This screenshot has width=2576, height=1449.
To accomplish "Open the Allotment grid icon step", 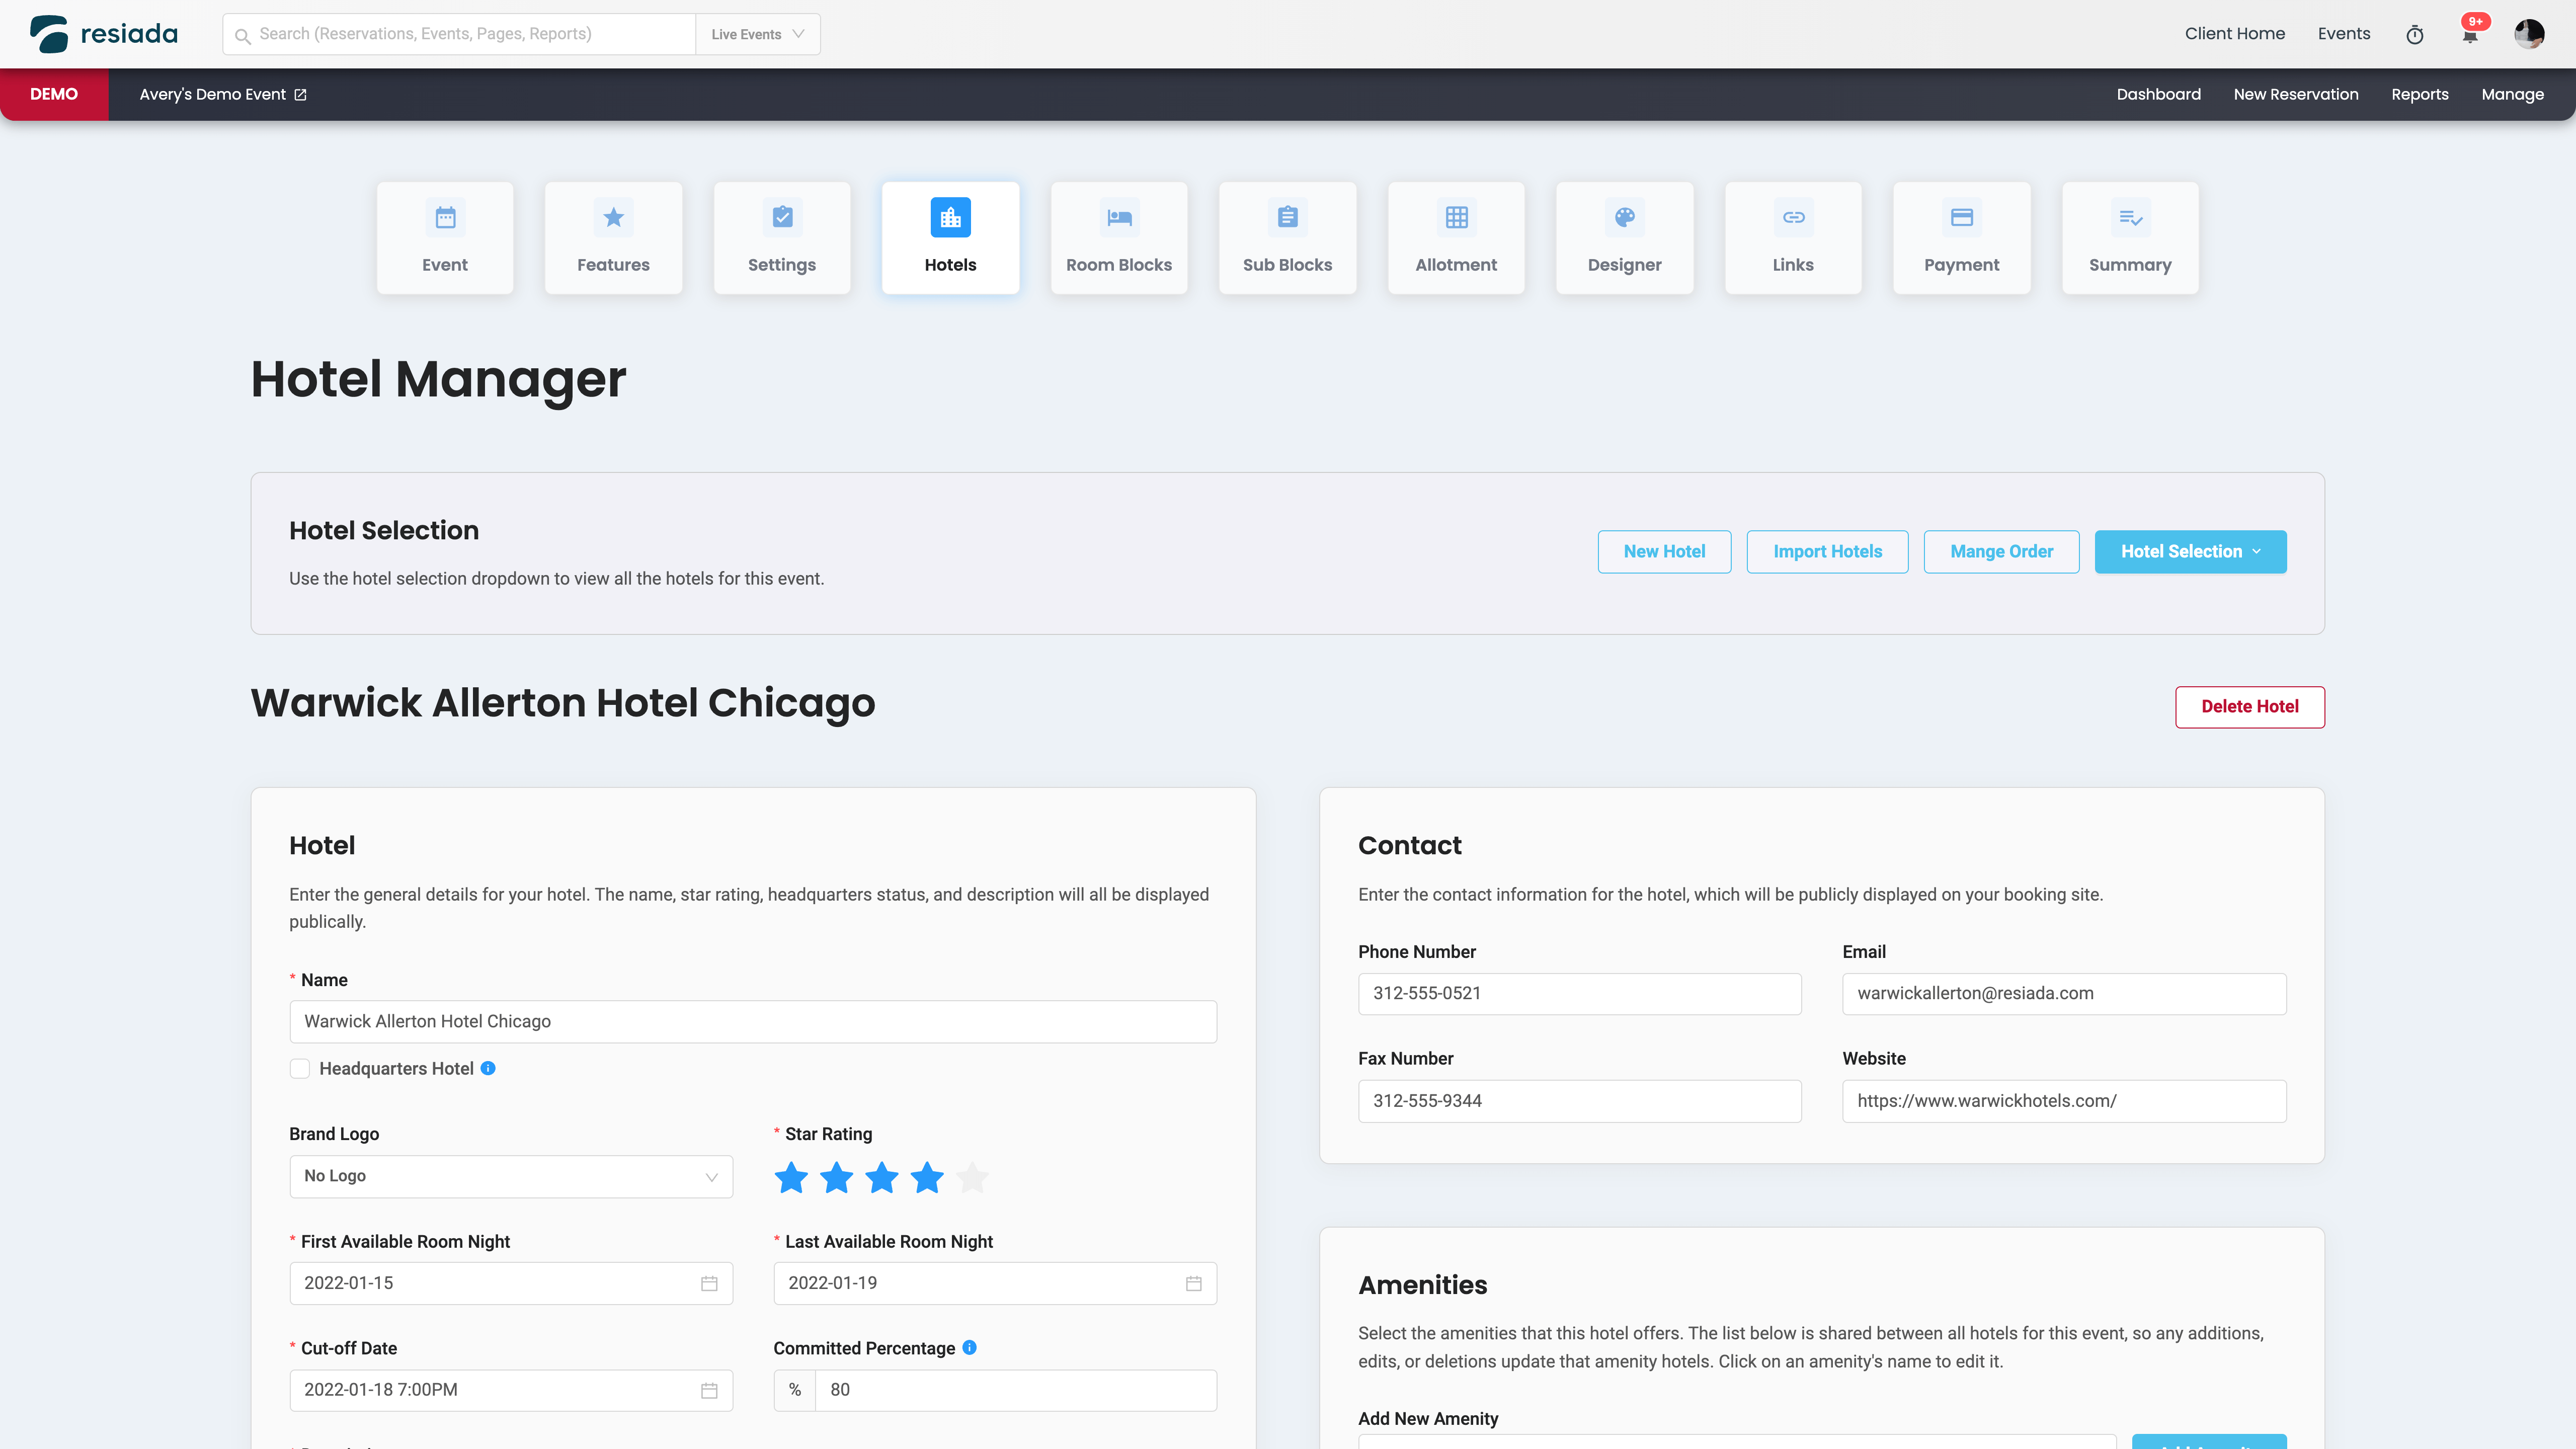I will tap(1456, 217).
